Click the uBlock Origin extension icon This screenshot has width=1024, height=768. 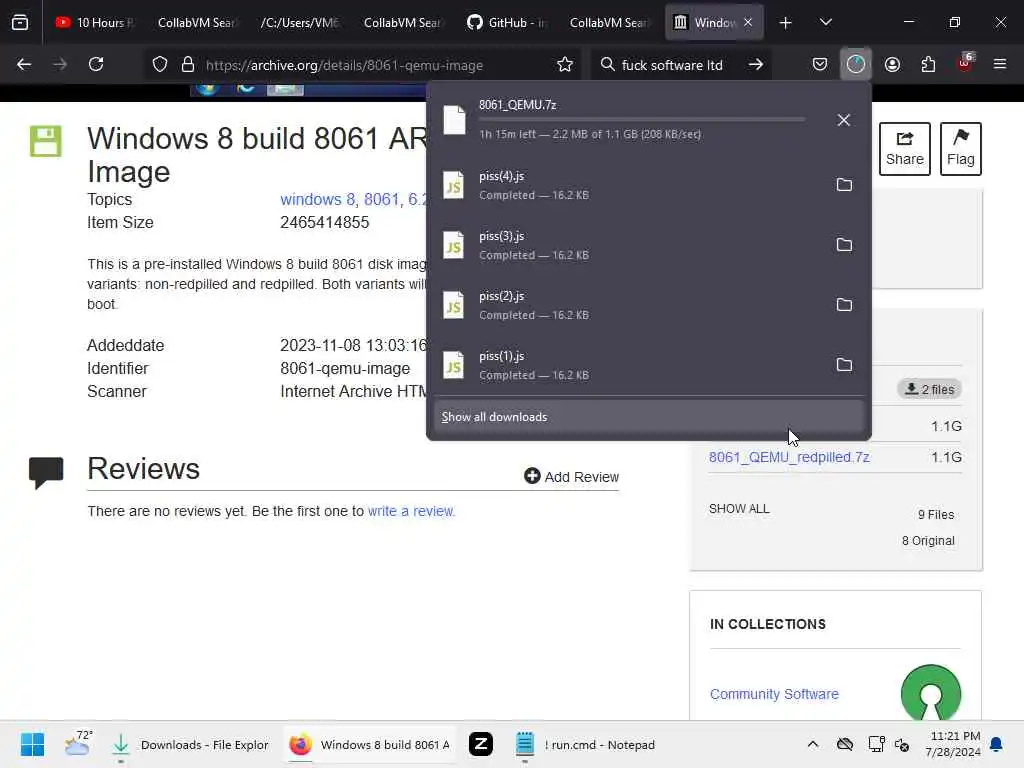point(964,63)
